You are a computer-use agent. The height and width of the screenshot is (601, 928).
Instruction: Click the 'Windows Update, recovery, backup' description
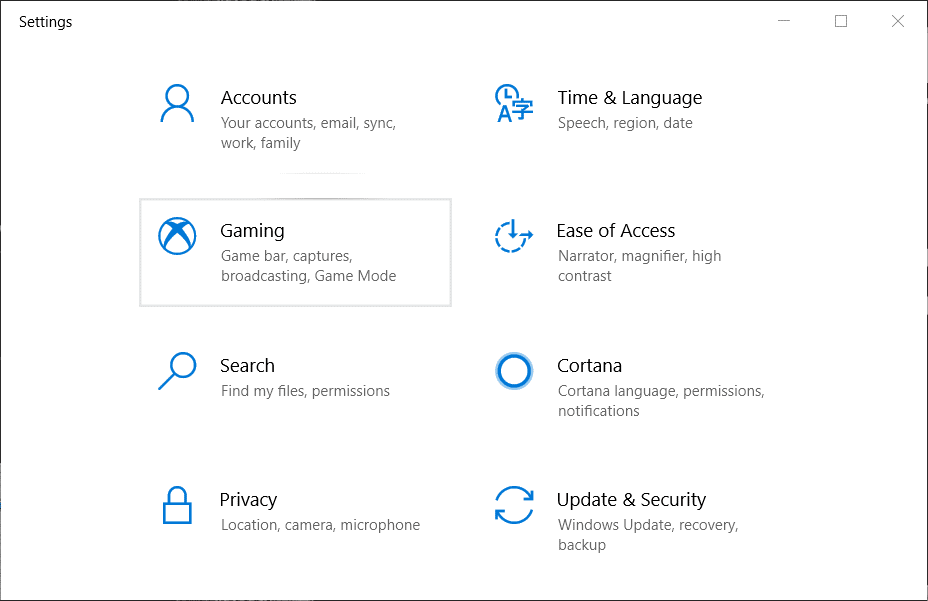pyautogui.click(x=647, y=535)
